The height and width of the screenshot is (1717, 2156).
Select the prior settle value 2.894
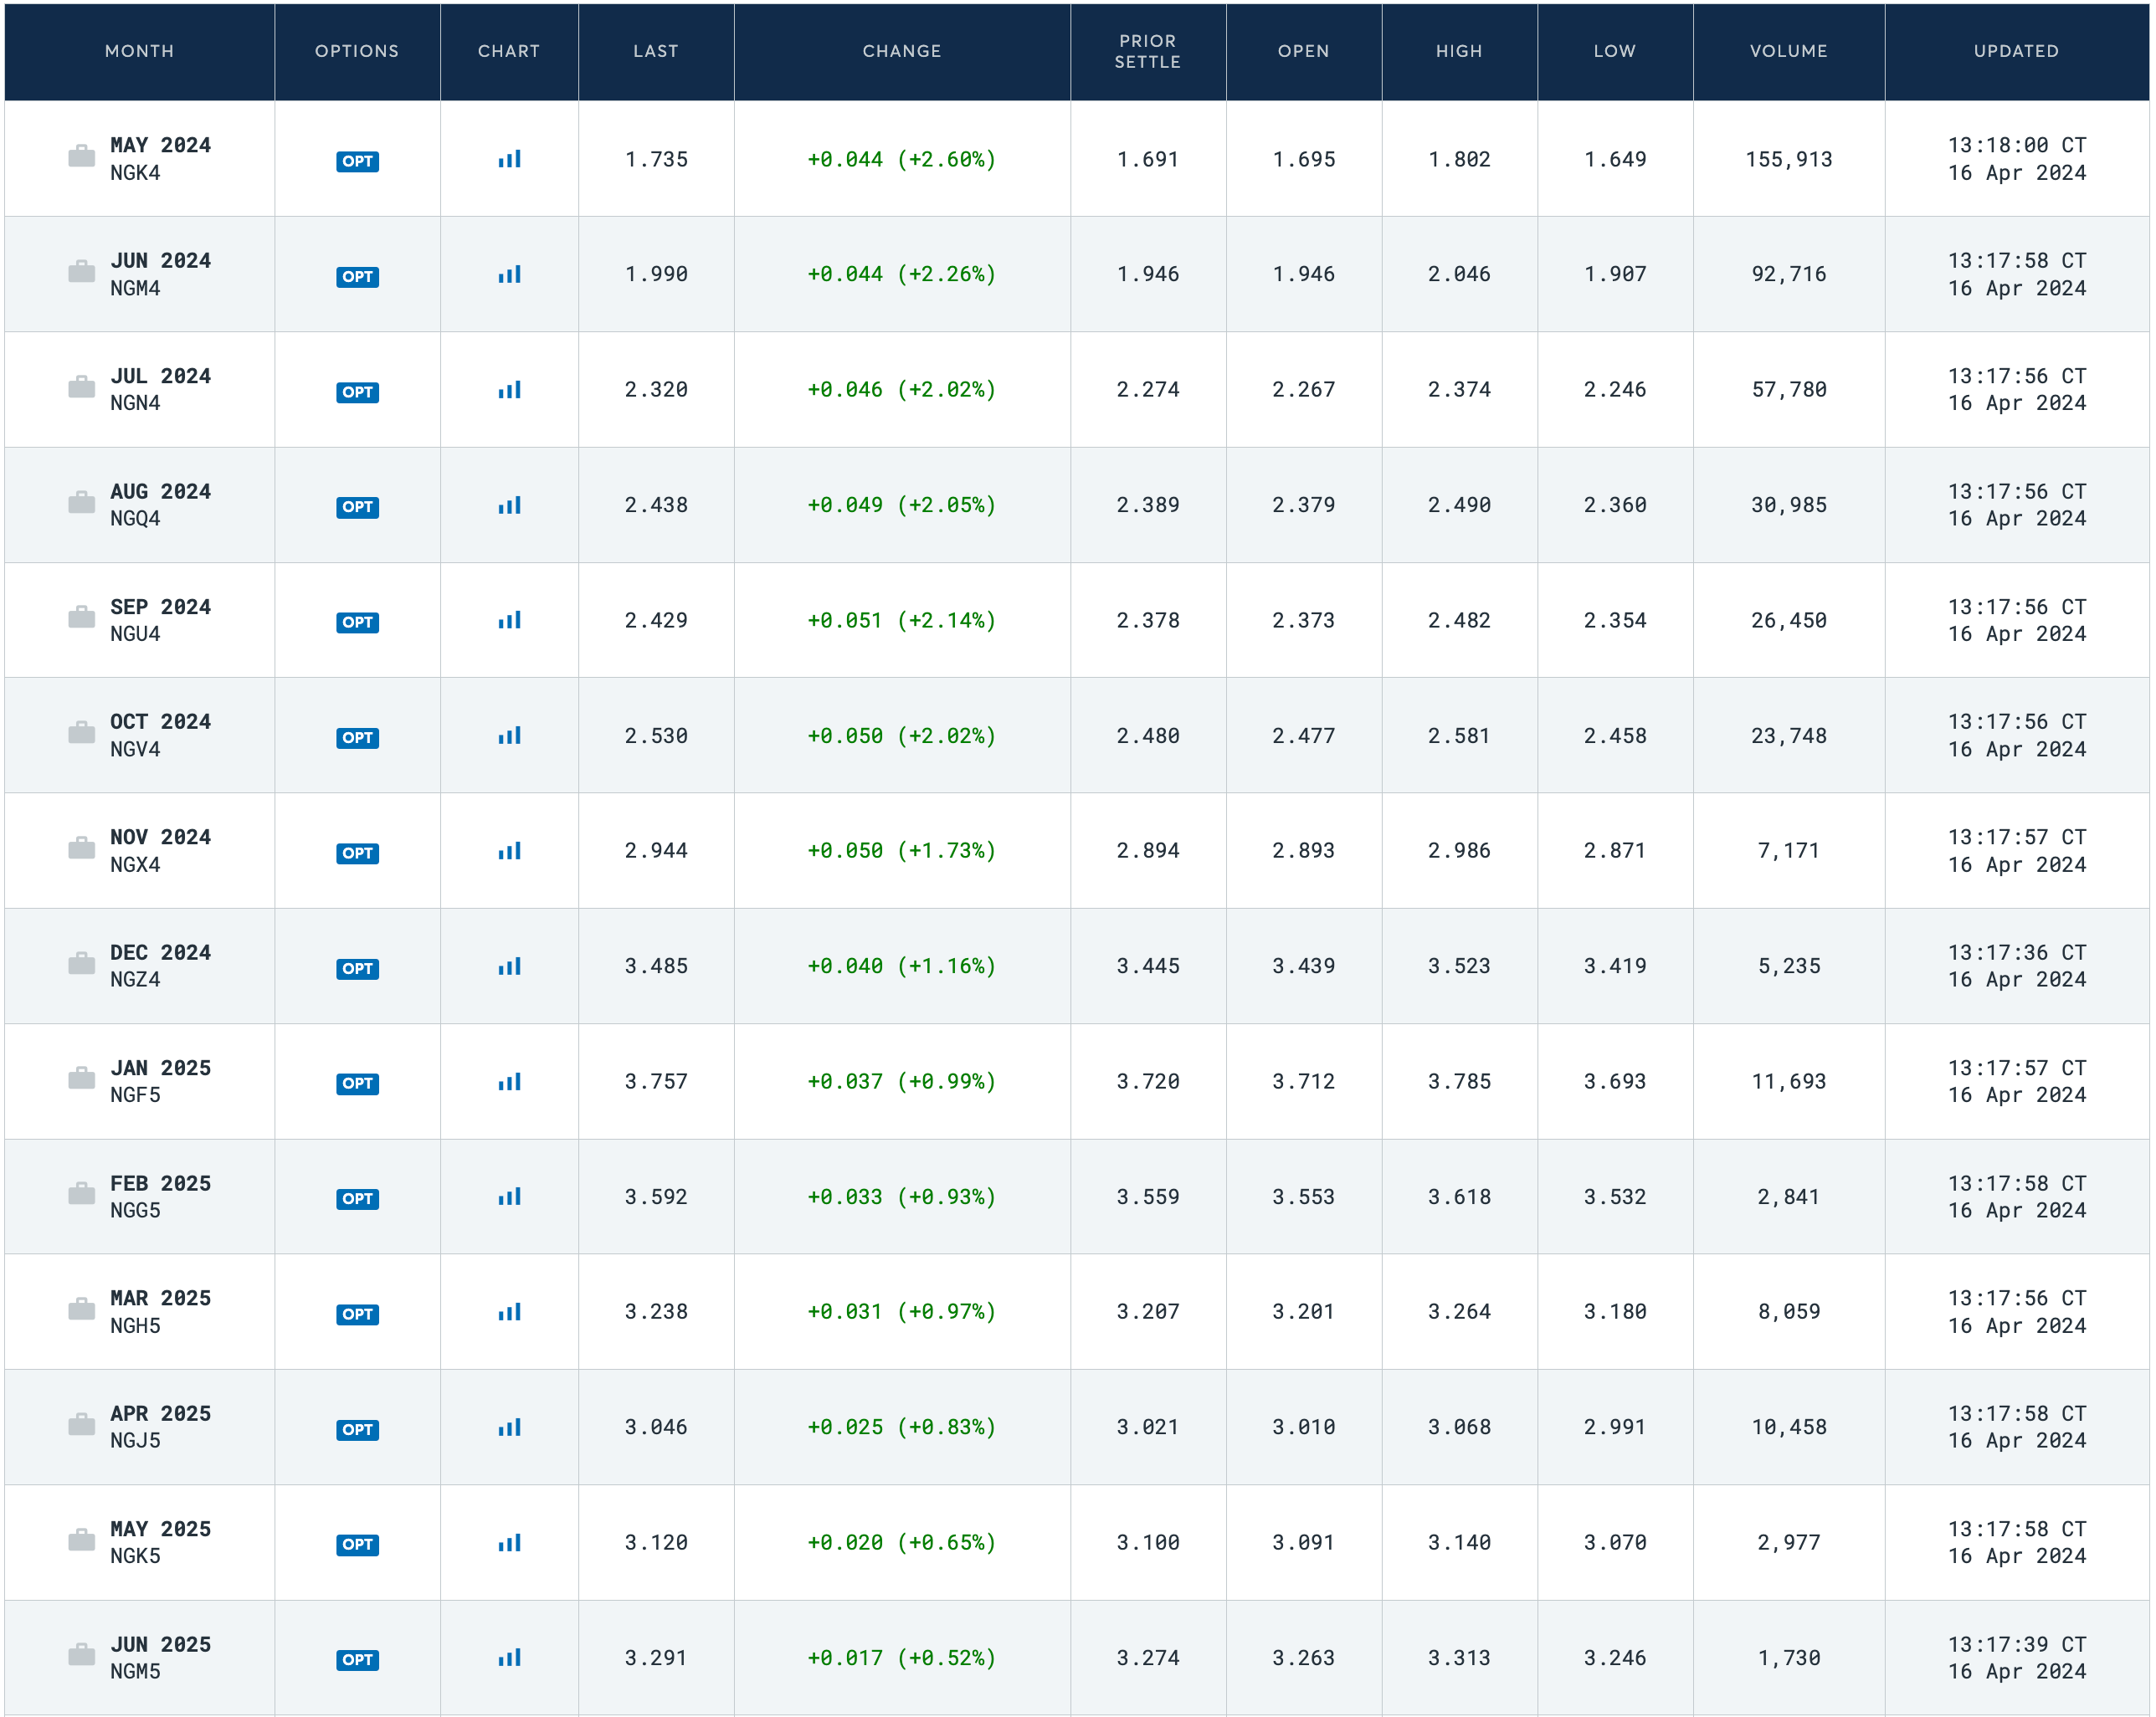pos(1148,851)
